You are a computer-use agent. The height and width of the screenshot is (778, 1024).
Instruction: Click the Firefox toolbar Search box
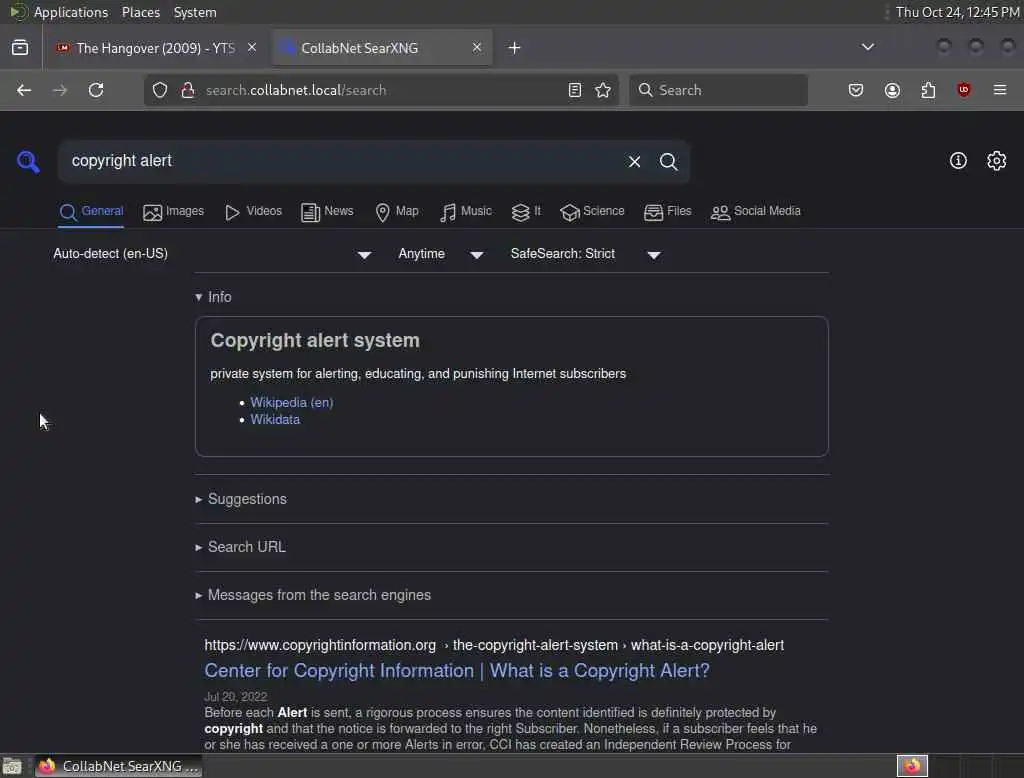coord(718,90)
